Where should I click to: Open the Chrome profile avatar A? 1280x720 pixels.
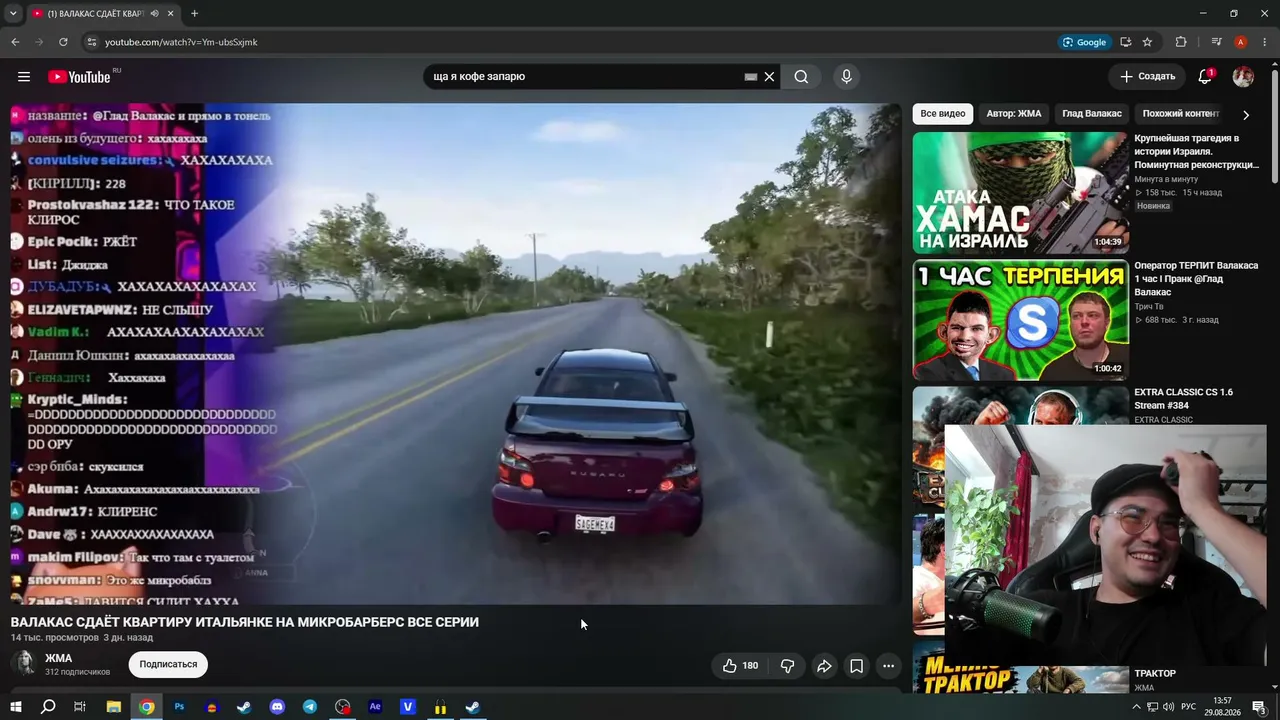pyautogui.click(x=1240, y=42)
